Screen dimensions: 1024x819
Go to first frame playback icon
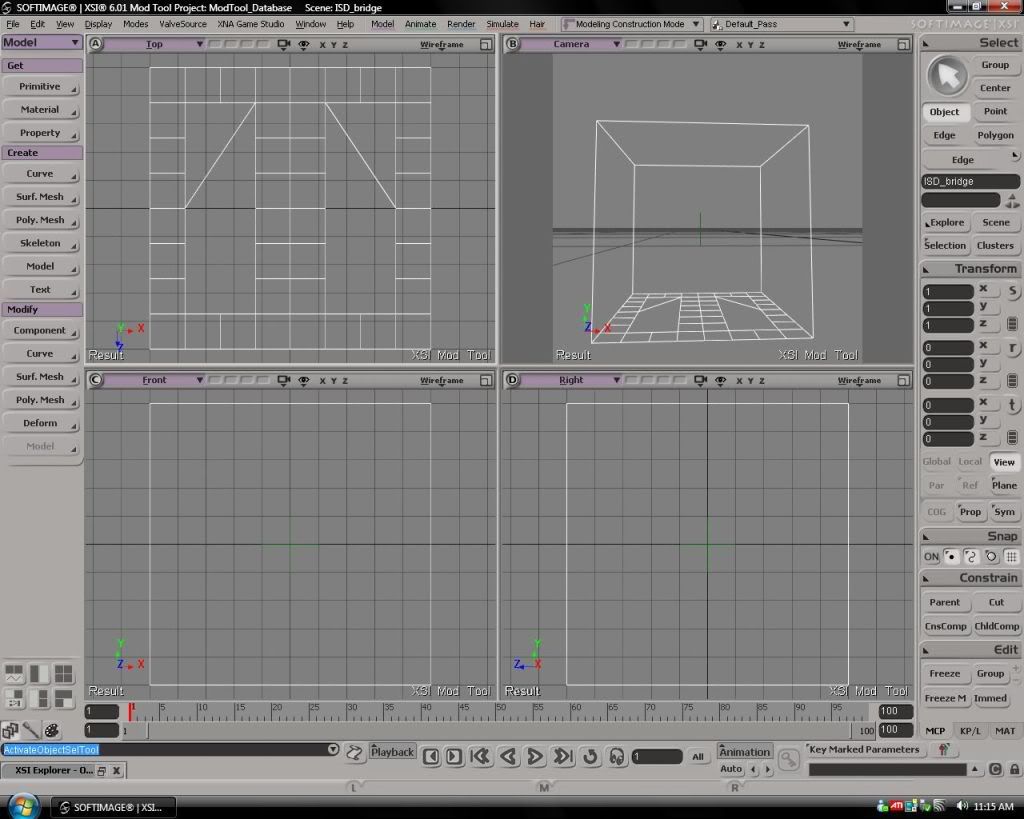[480, 756]
